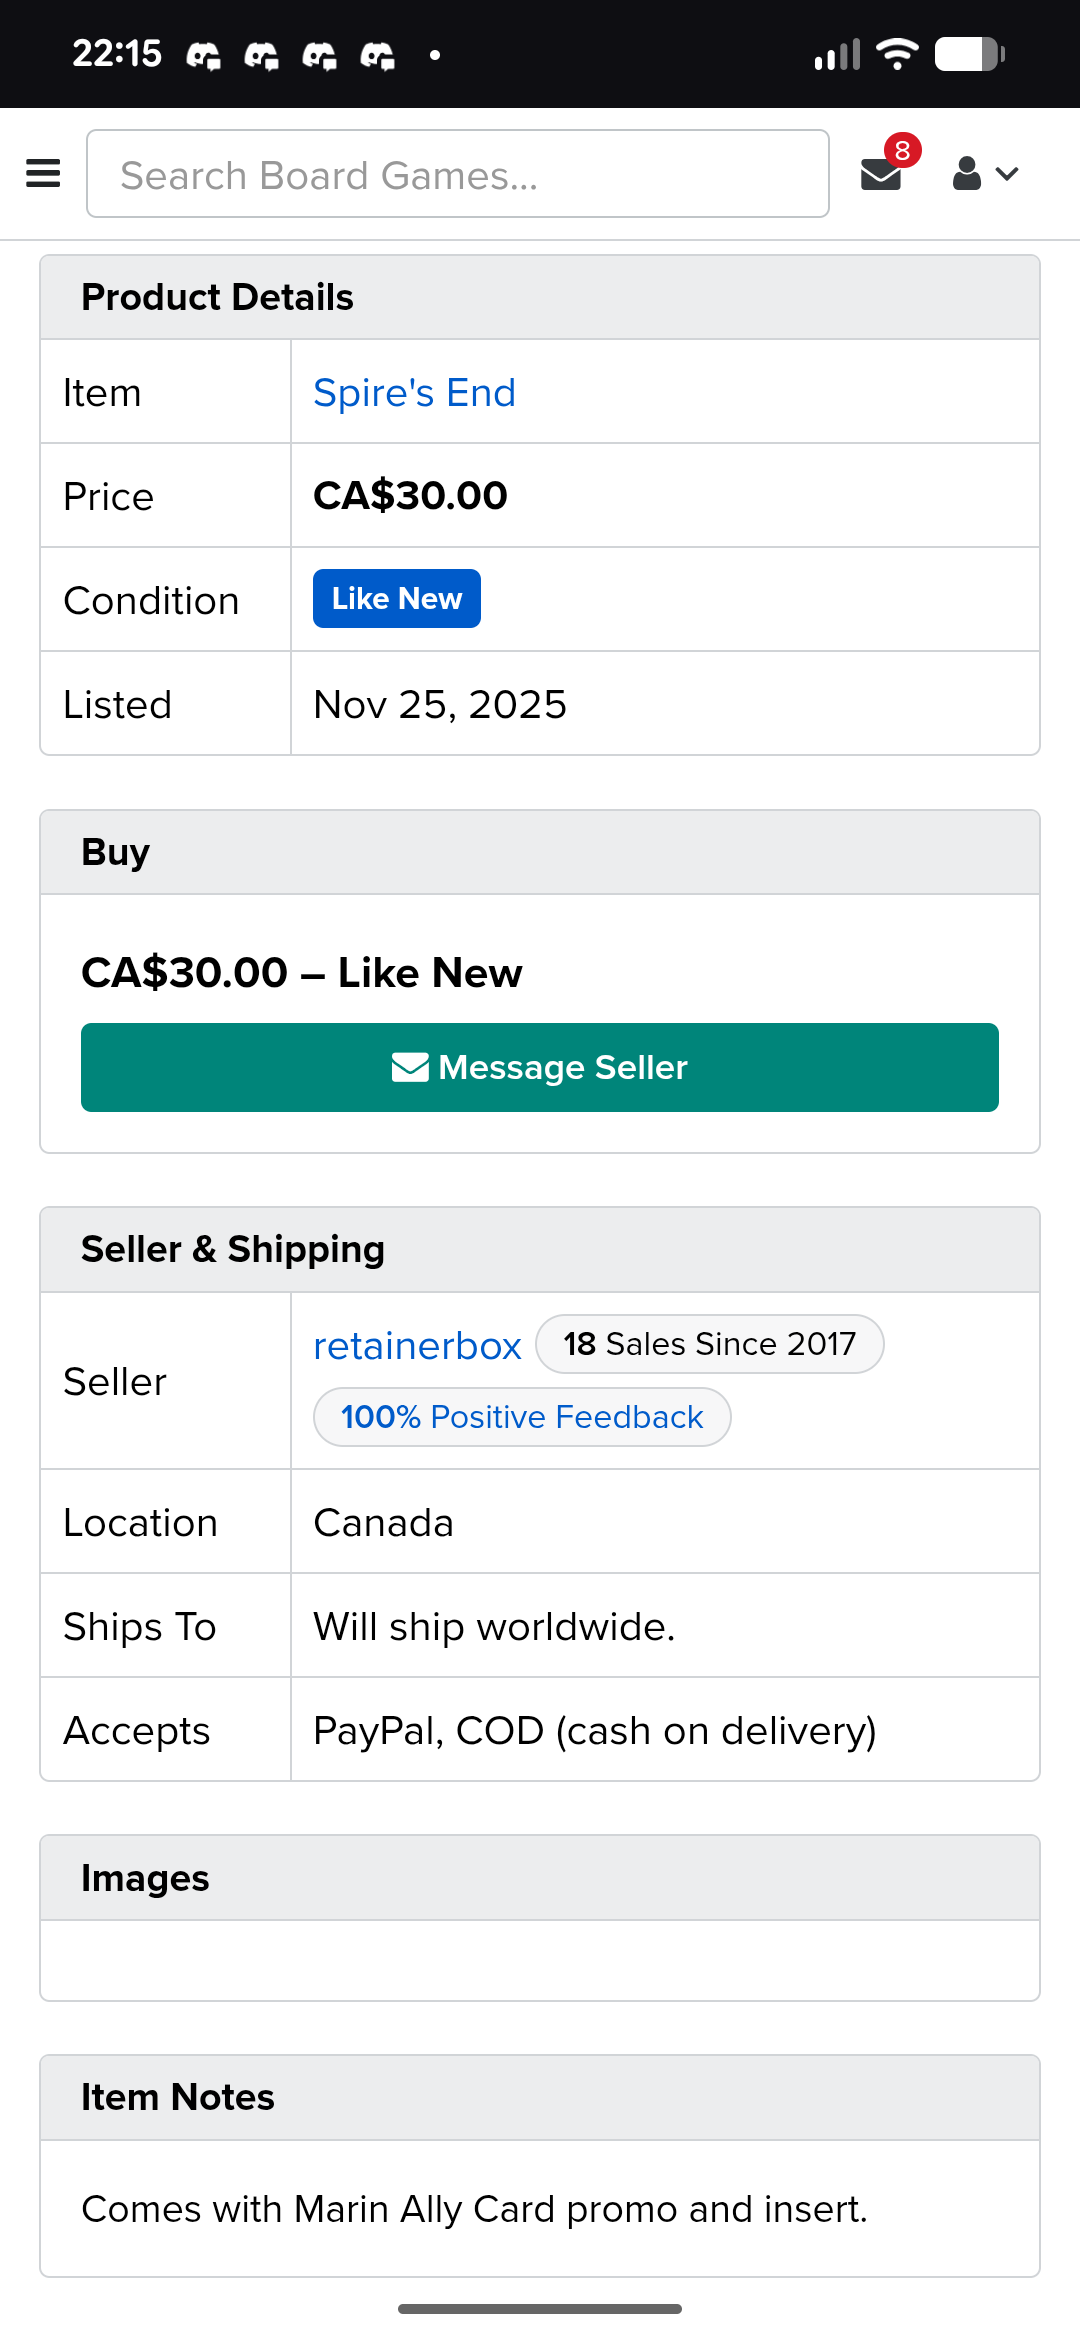The height and width of the screenshot is (2340, 1080).
Task: Expand the user account dropdown chevron
Action: [1007, 174]
